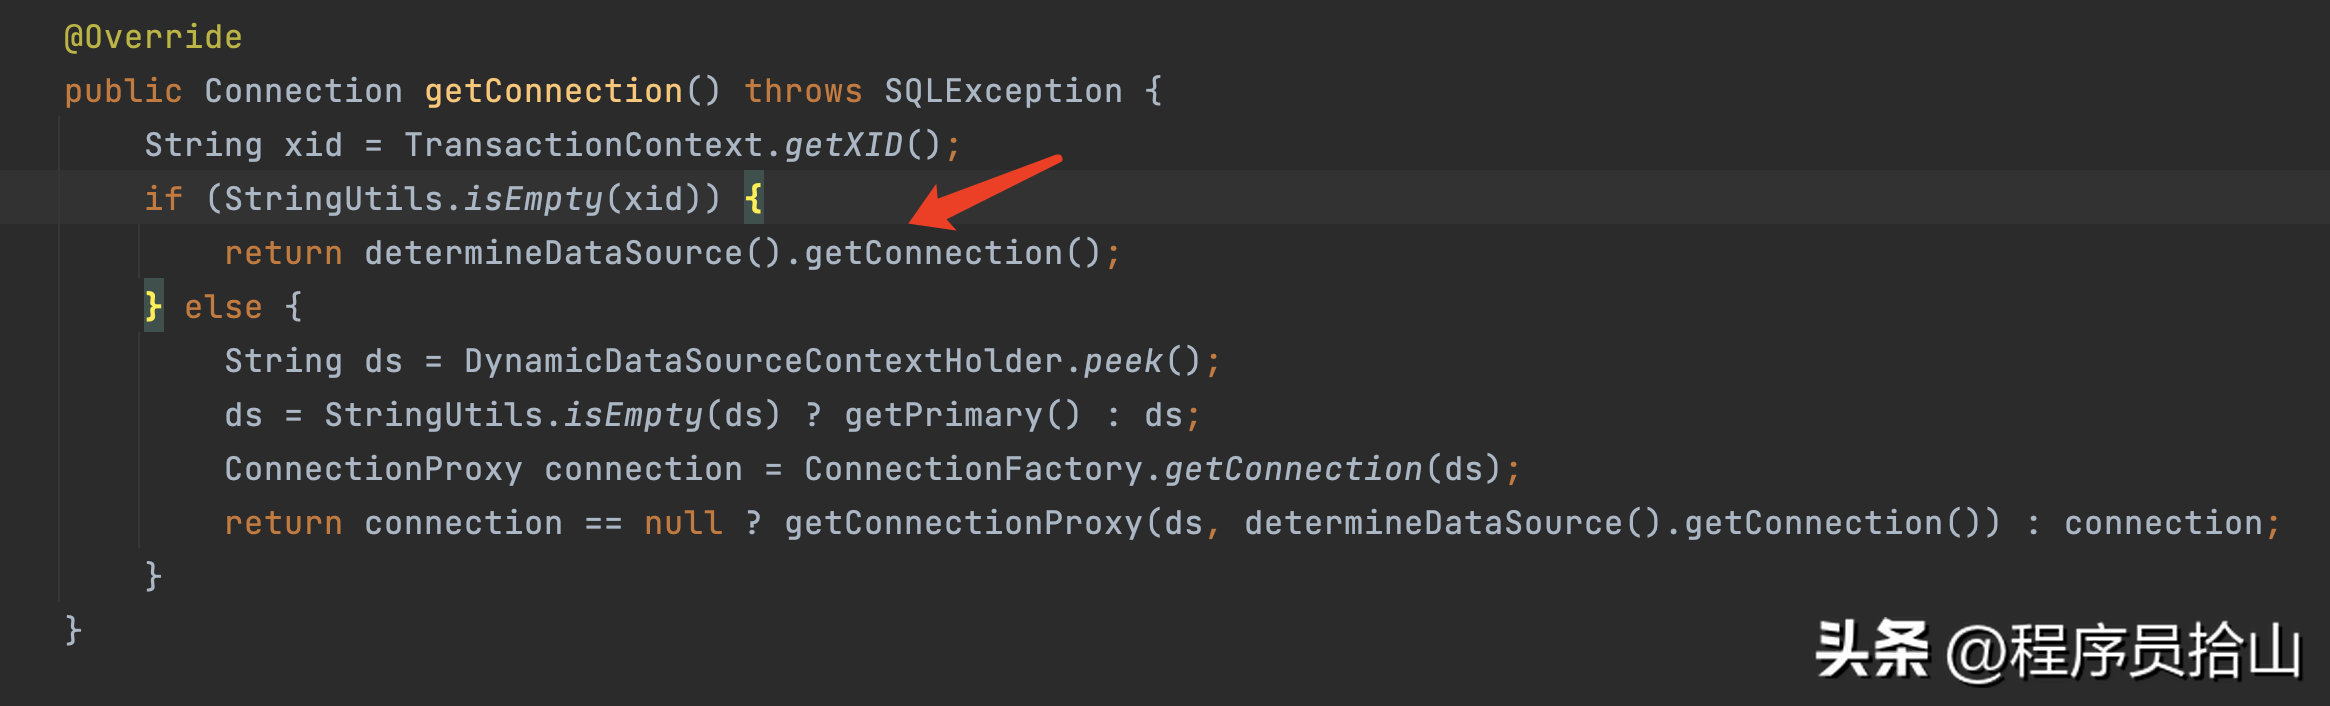Click the getXID method call
The width and height of the screenshot is (2330, 706).
pyautogui.click(x=843, y=146)
